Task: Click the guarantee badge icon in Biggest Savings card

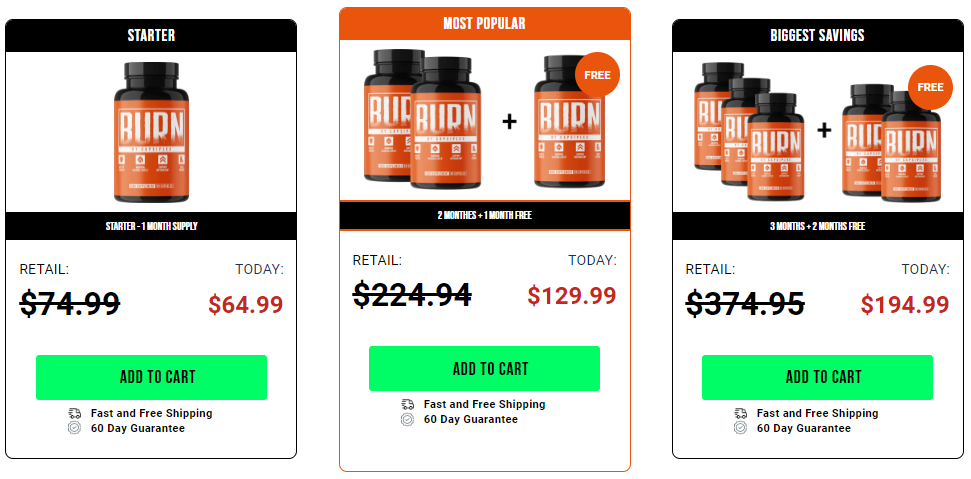Action: click(741, 428)
